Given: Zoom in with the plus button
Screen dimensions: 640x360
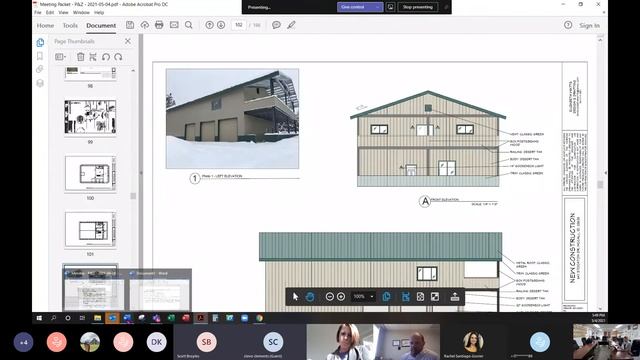Looking at the screenshot, I should click(341, 297).
